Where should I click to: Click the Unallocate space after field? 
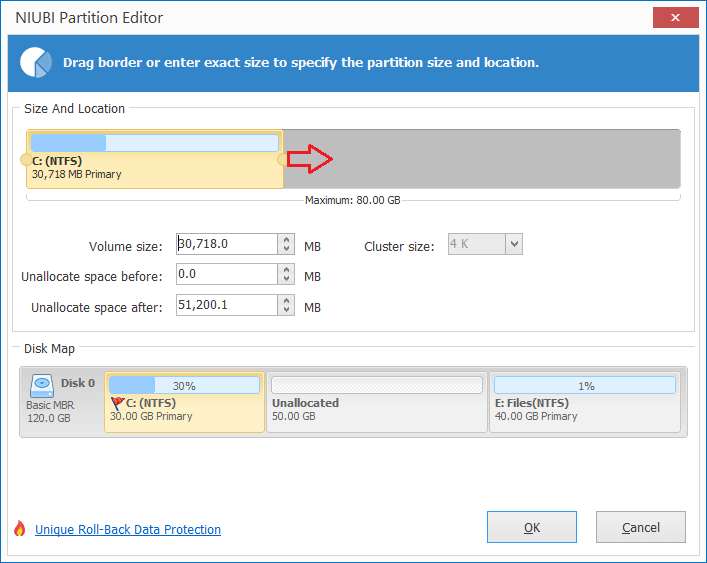pos(227,305)
